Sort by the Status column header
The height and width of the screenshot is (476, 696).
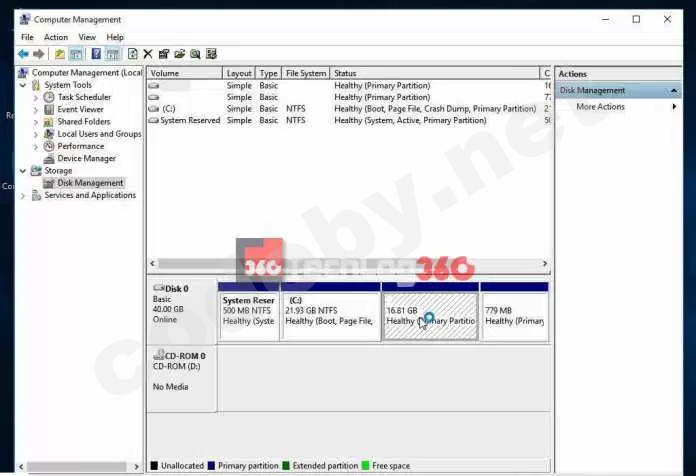point(435,73)
